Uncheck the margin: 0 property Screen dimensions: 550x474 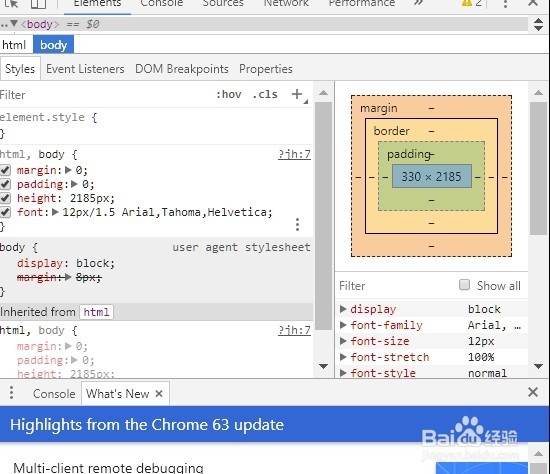[x=5, y=170]
